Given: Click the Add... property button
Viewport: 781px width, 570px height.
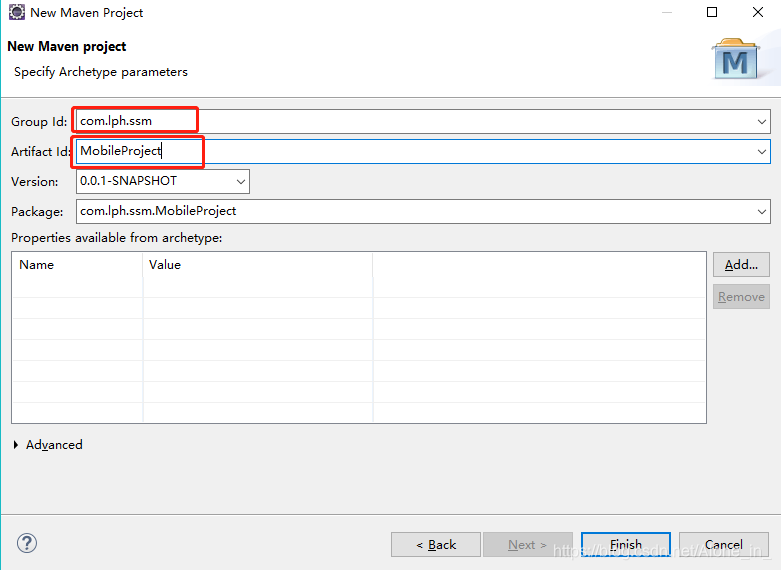Looking at the screenshot, I should coord(741,265).
